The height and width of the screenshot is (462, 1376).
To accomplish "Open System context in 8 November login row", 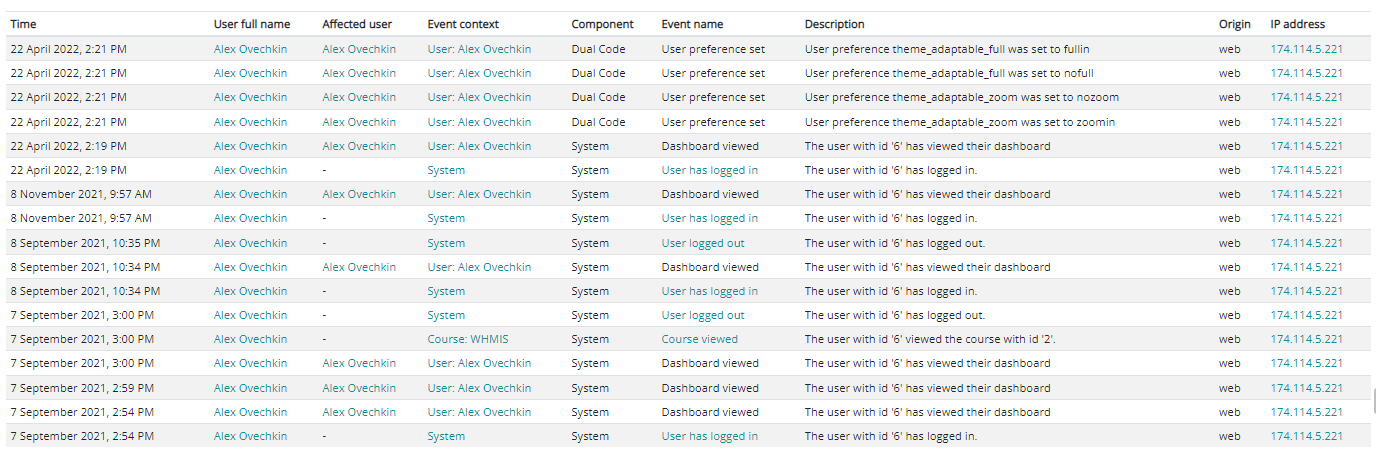I will [x=446, y=218].
